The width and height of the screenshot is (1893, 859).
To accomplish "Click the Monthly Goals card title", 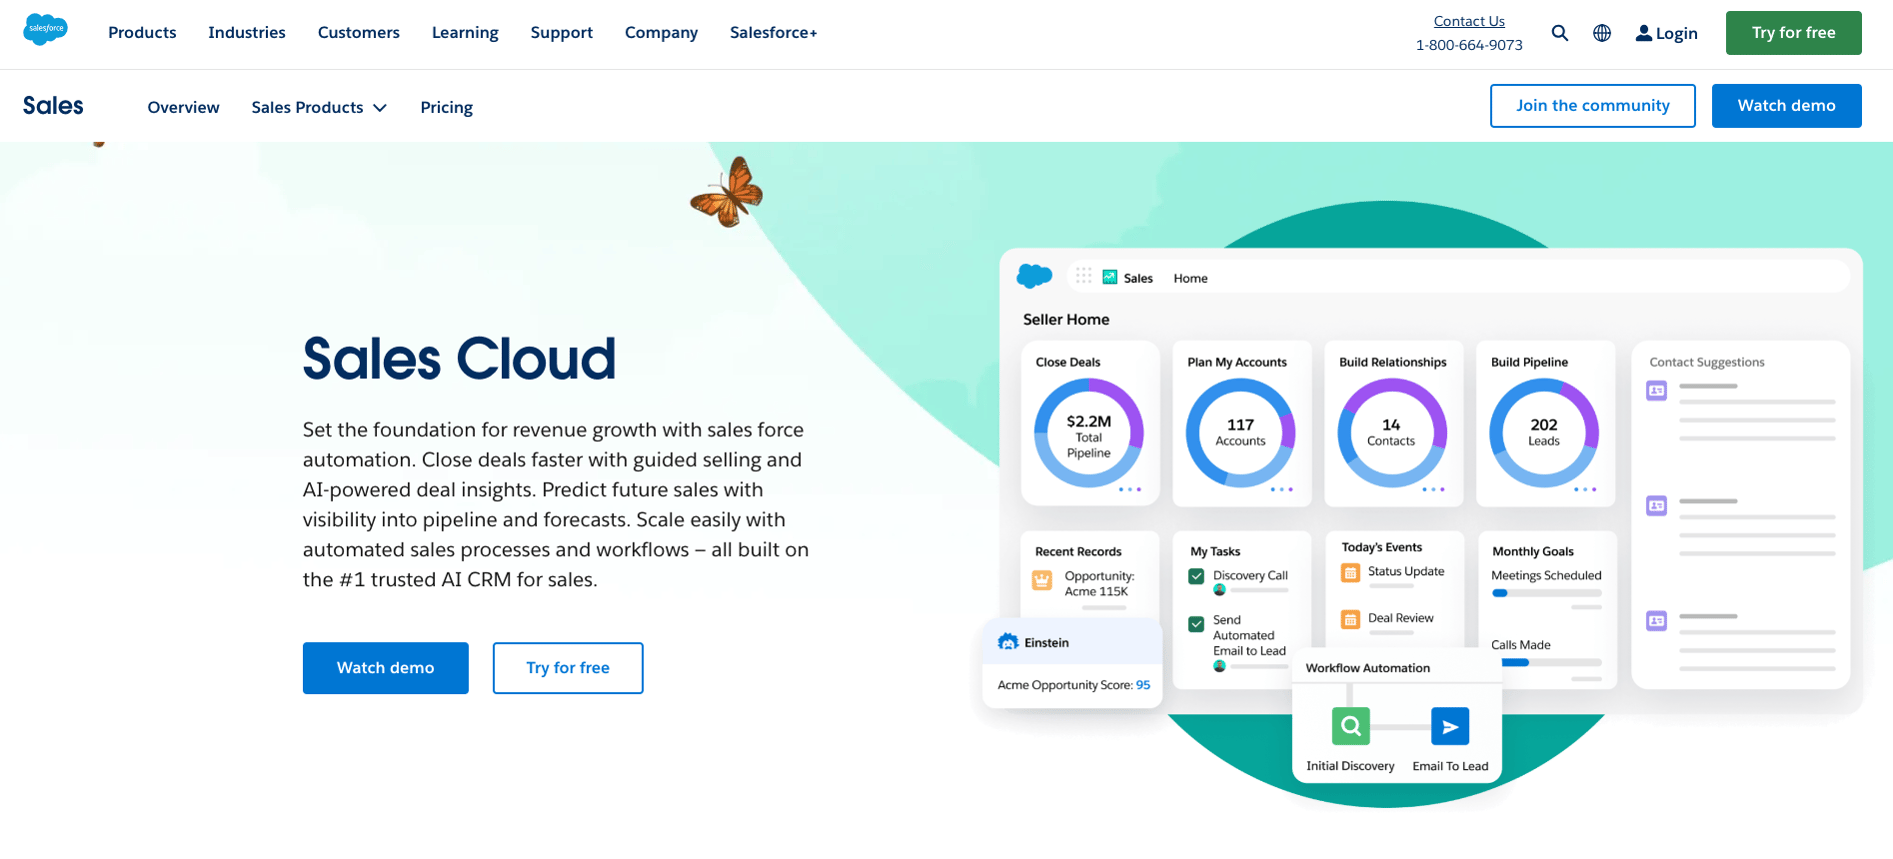I will click(x=1533, y=551).
